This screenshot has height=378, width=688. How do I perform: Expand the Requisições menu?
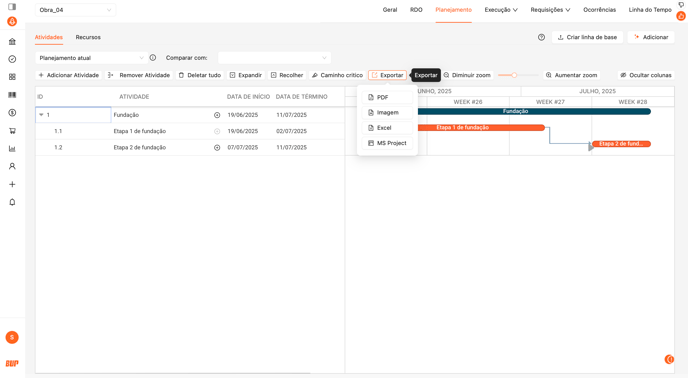[550, 10]
